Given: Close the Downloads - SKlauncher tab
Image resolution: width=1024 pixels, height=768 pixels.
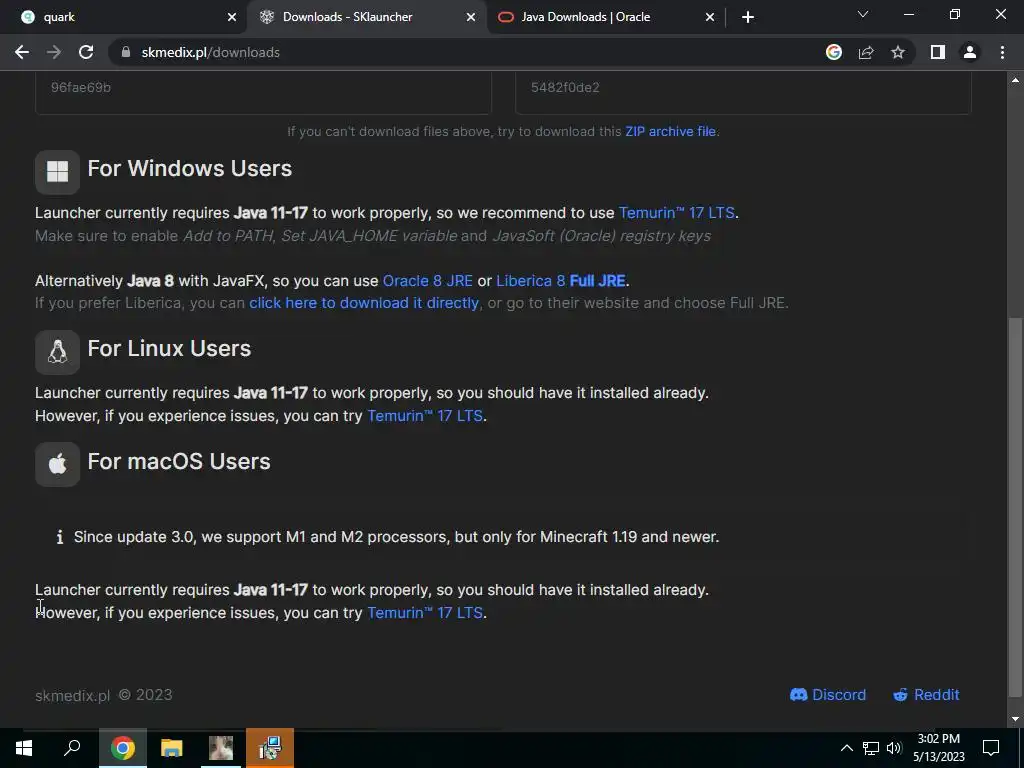Looking at the screenshot, I should [471, 17].
